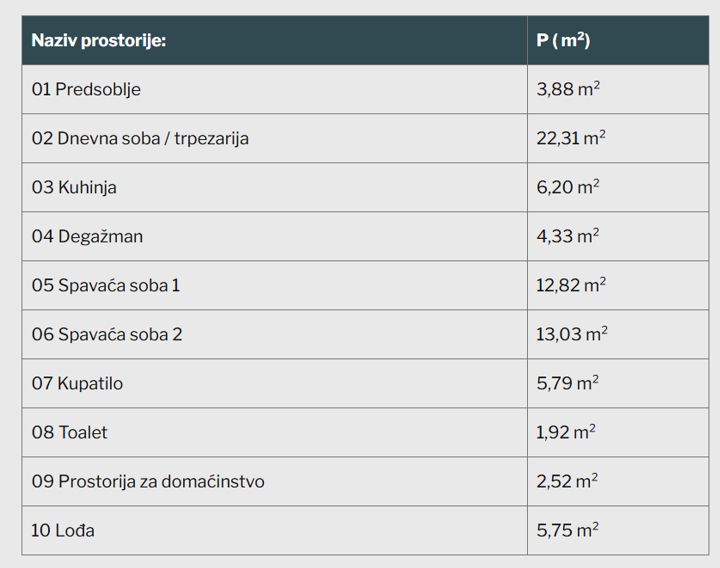This screenshot has width=720, height=568.
Task: Select the 6,20 m² area value
Action: coord(568,187)
